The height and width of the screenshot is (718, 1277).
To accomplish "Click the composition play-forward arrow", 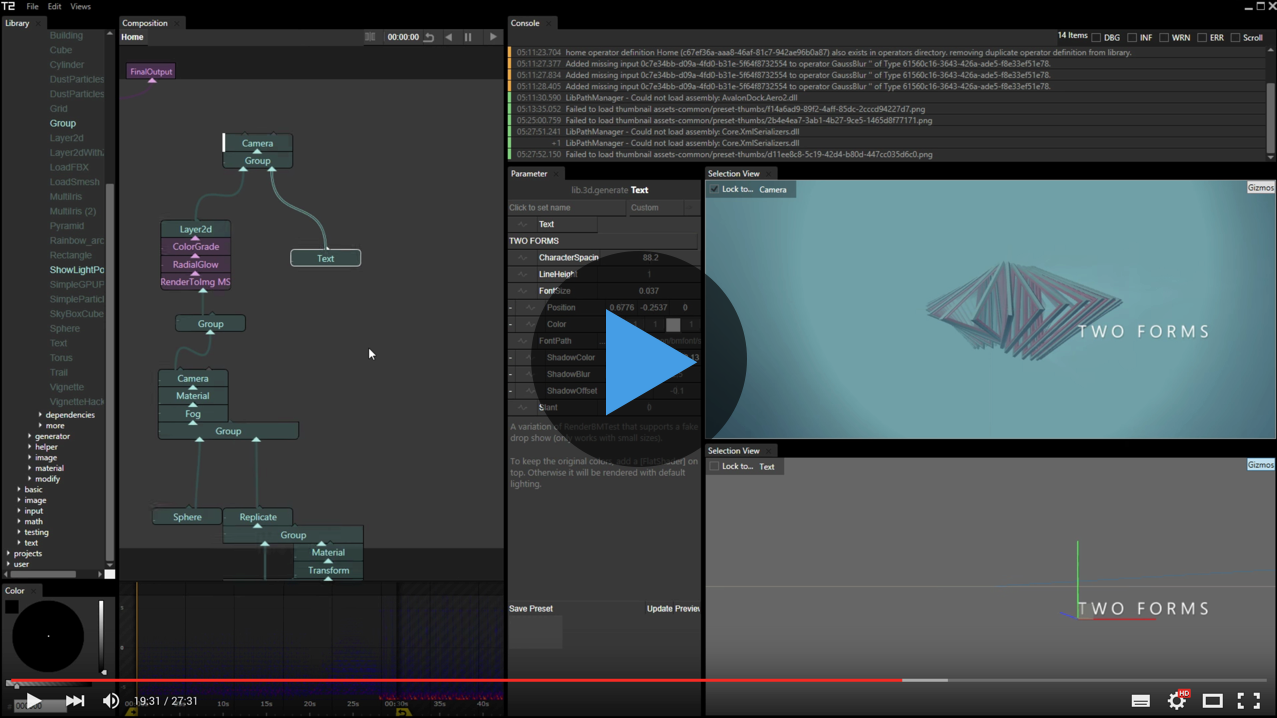I will click(493, 37).
